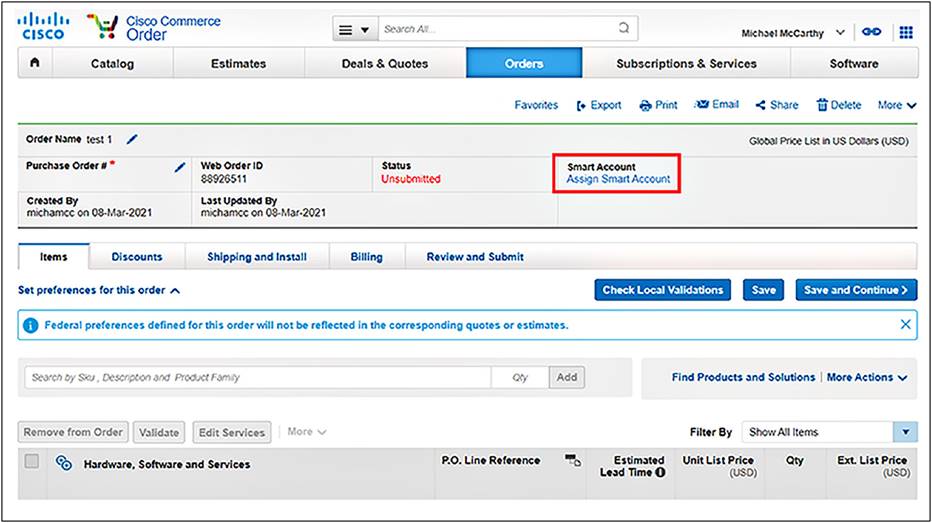Click the Validate button

tap(159, 433)
